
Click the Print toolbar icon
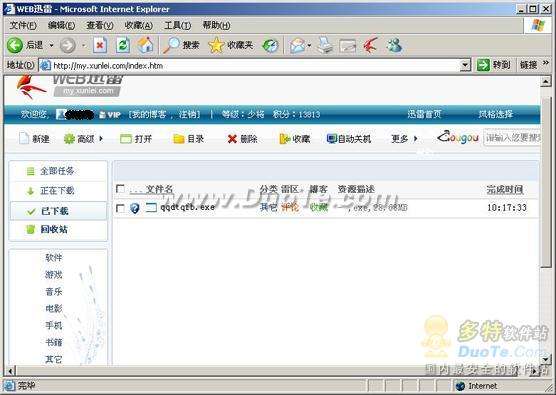click(325, 45)
